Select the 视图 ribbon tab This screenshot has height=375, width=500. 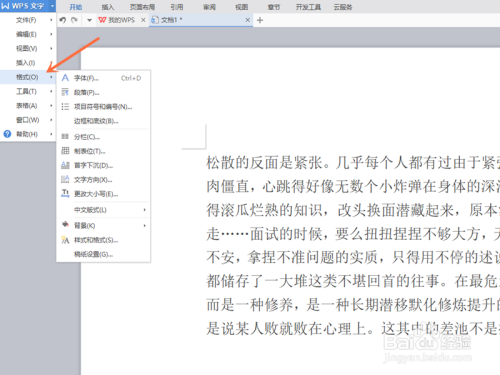(242, 7)
